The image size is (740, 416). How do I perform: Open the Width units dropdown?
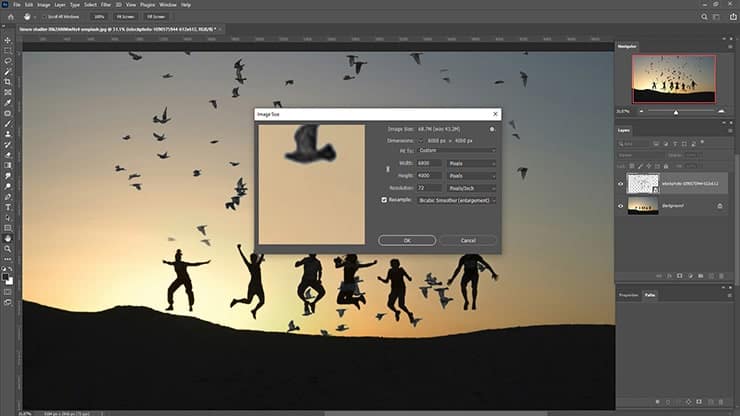(471, 163)
